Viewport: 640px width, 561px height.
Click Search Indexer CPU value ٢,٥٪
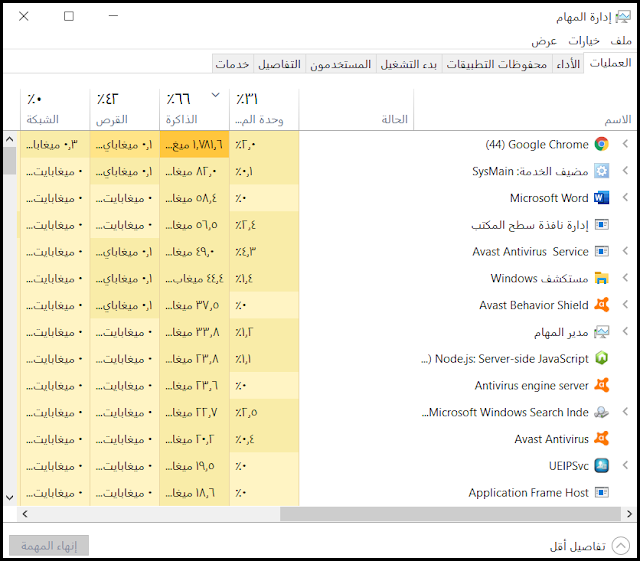264,412
